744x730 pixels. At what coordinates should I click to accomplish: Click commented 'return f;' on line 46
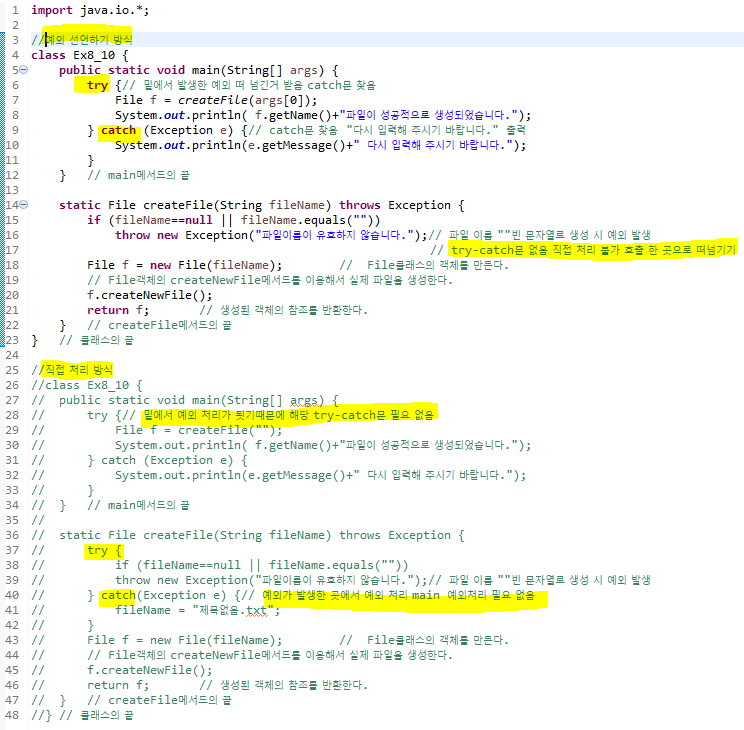118,685
